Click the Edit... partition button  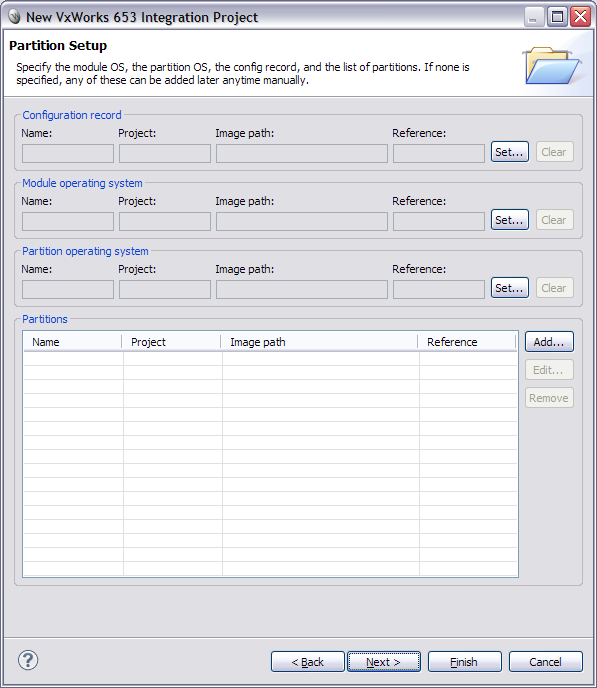[549, 370]
